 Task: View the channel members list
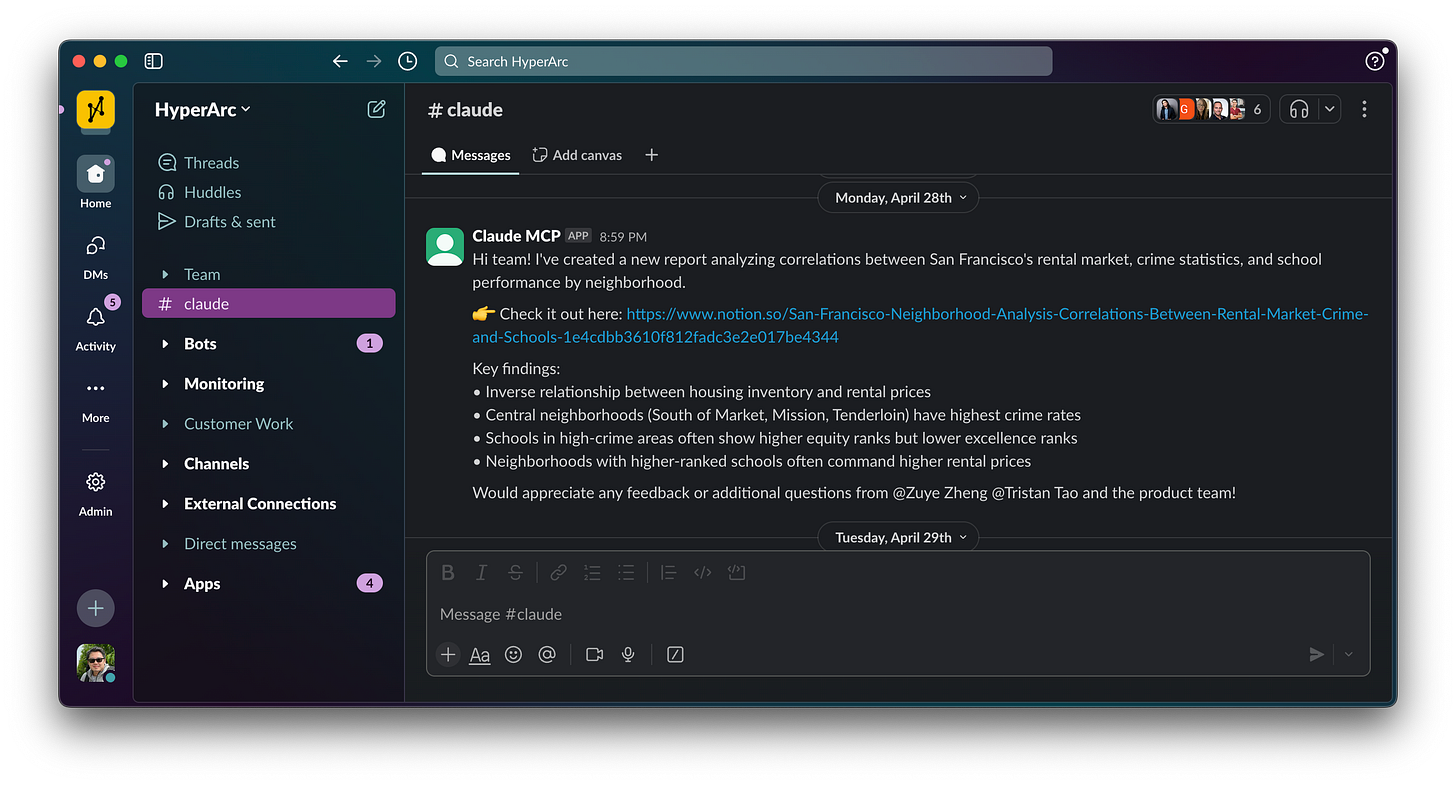1211,109
